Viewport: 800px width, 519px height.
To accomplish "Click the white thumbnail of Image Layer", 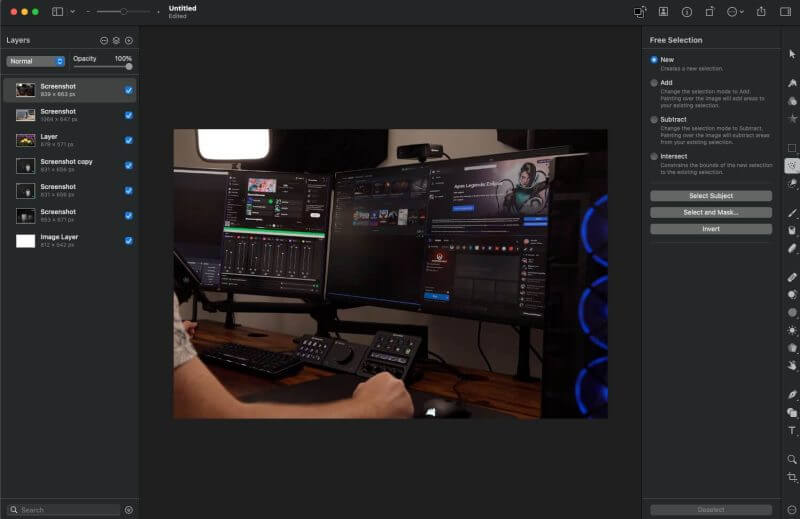I will point(26,241).
